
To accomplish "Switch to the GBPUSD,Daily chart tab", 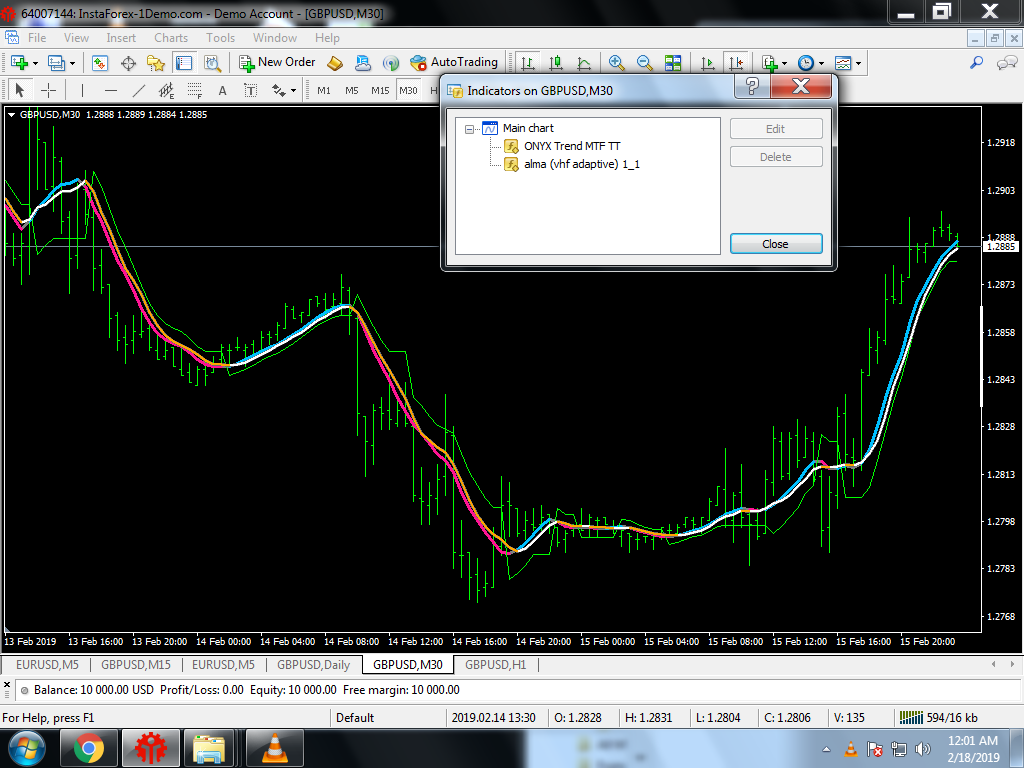I will (x=313, y=665).
